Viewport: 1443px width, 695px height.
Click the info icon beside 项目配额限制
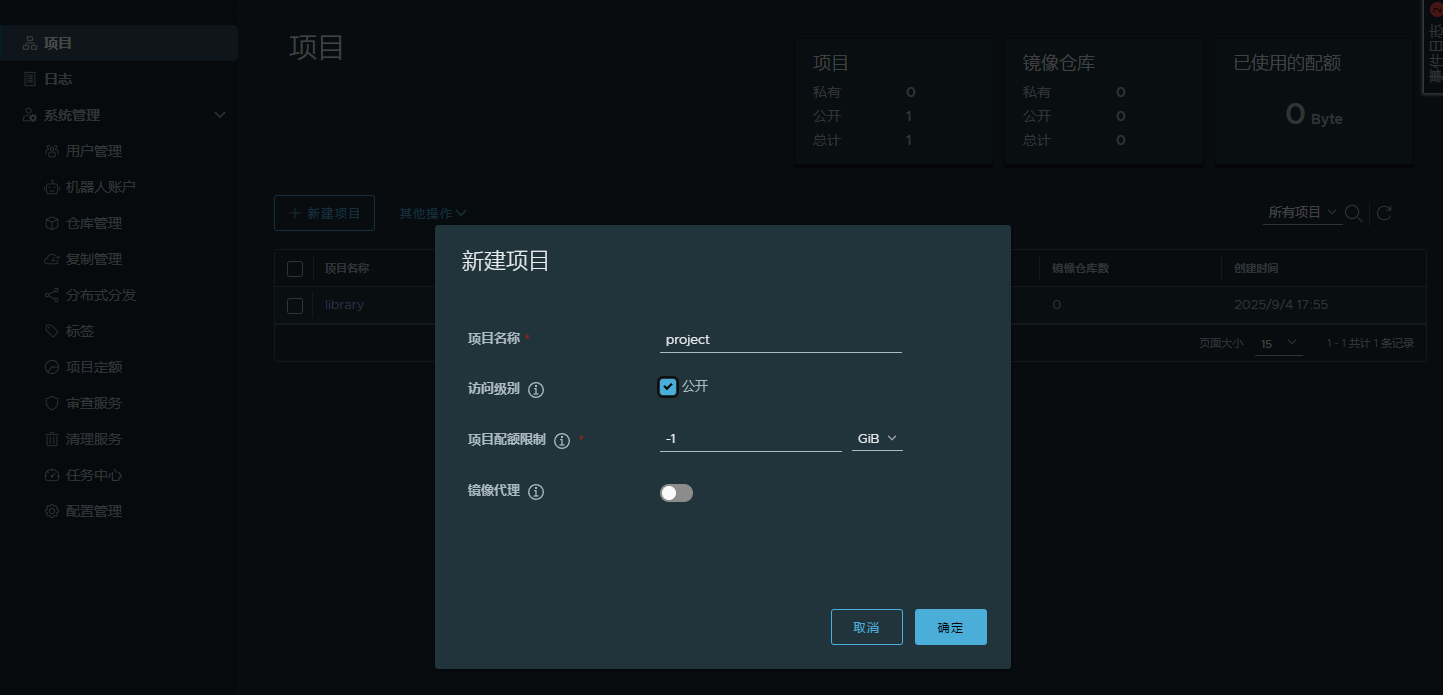click(562, 441)
